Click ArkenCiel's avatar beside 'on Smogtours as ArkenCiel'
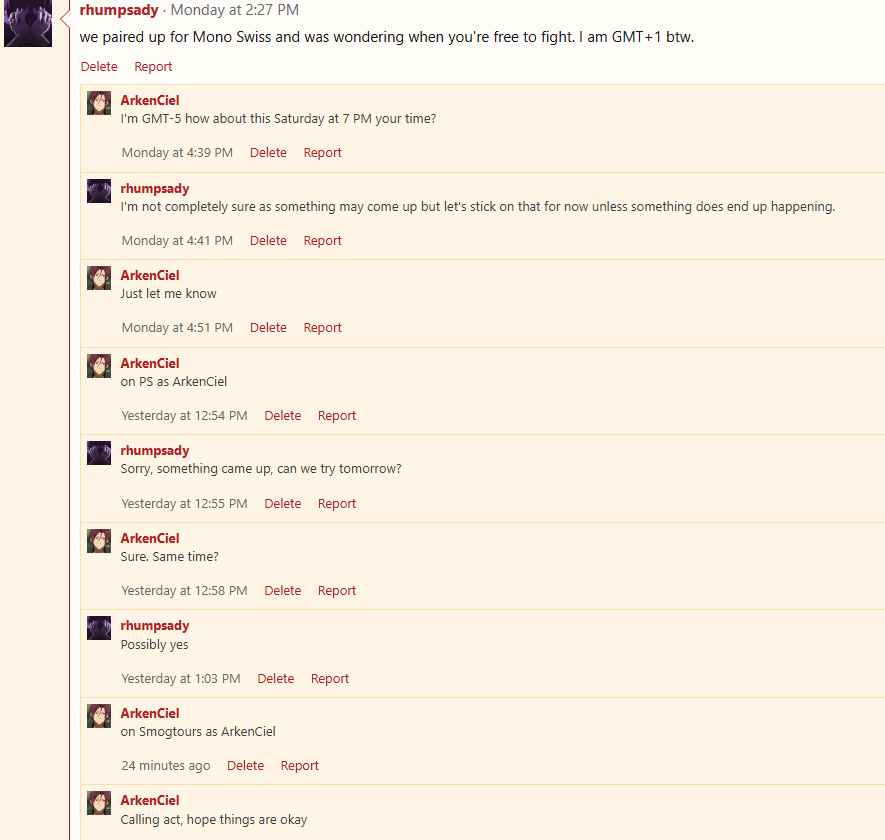 coord(99,716)
